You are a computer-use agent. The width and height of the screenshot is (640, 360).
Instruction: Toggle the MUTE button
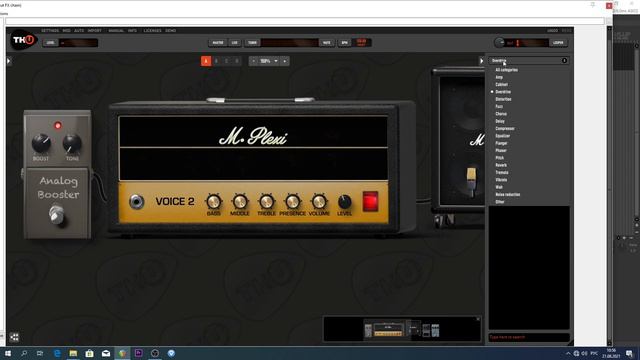point(327,42)
